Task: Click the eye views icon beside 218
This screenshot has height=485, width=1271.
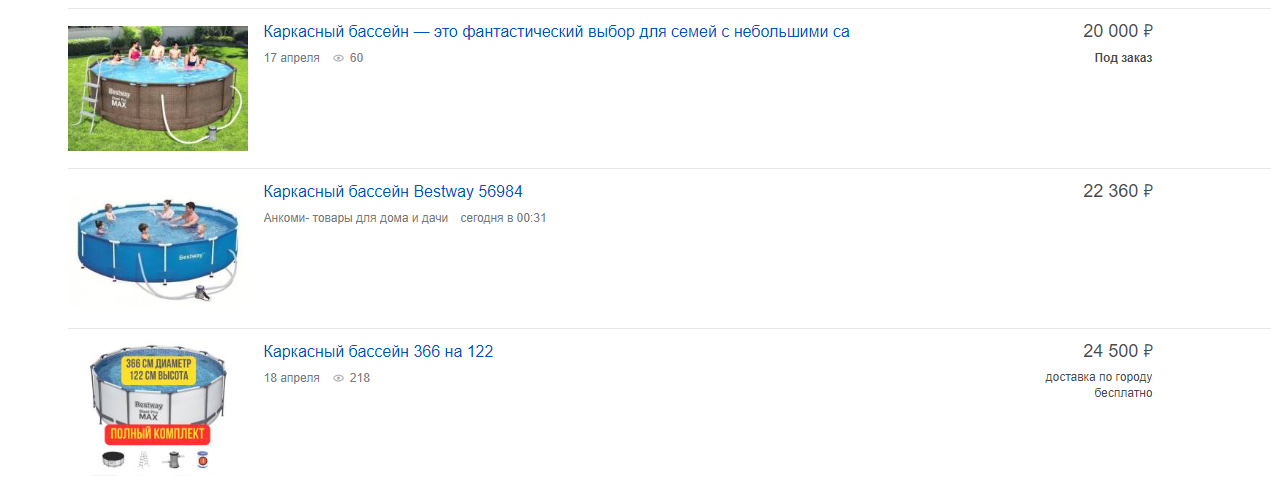Action: coord(338,378)
